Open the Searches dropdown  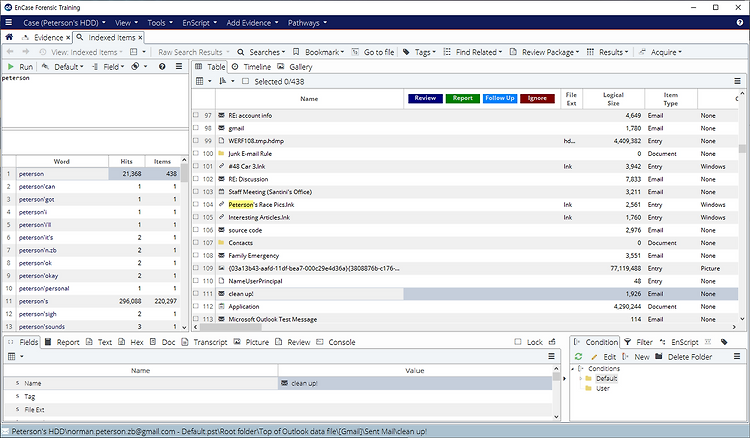click(261, 52)
